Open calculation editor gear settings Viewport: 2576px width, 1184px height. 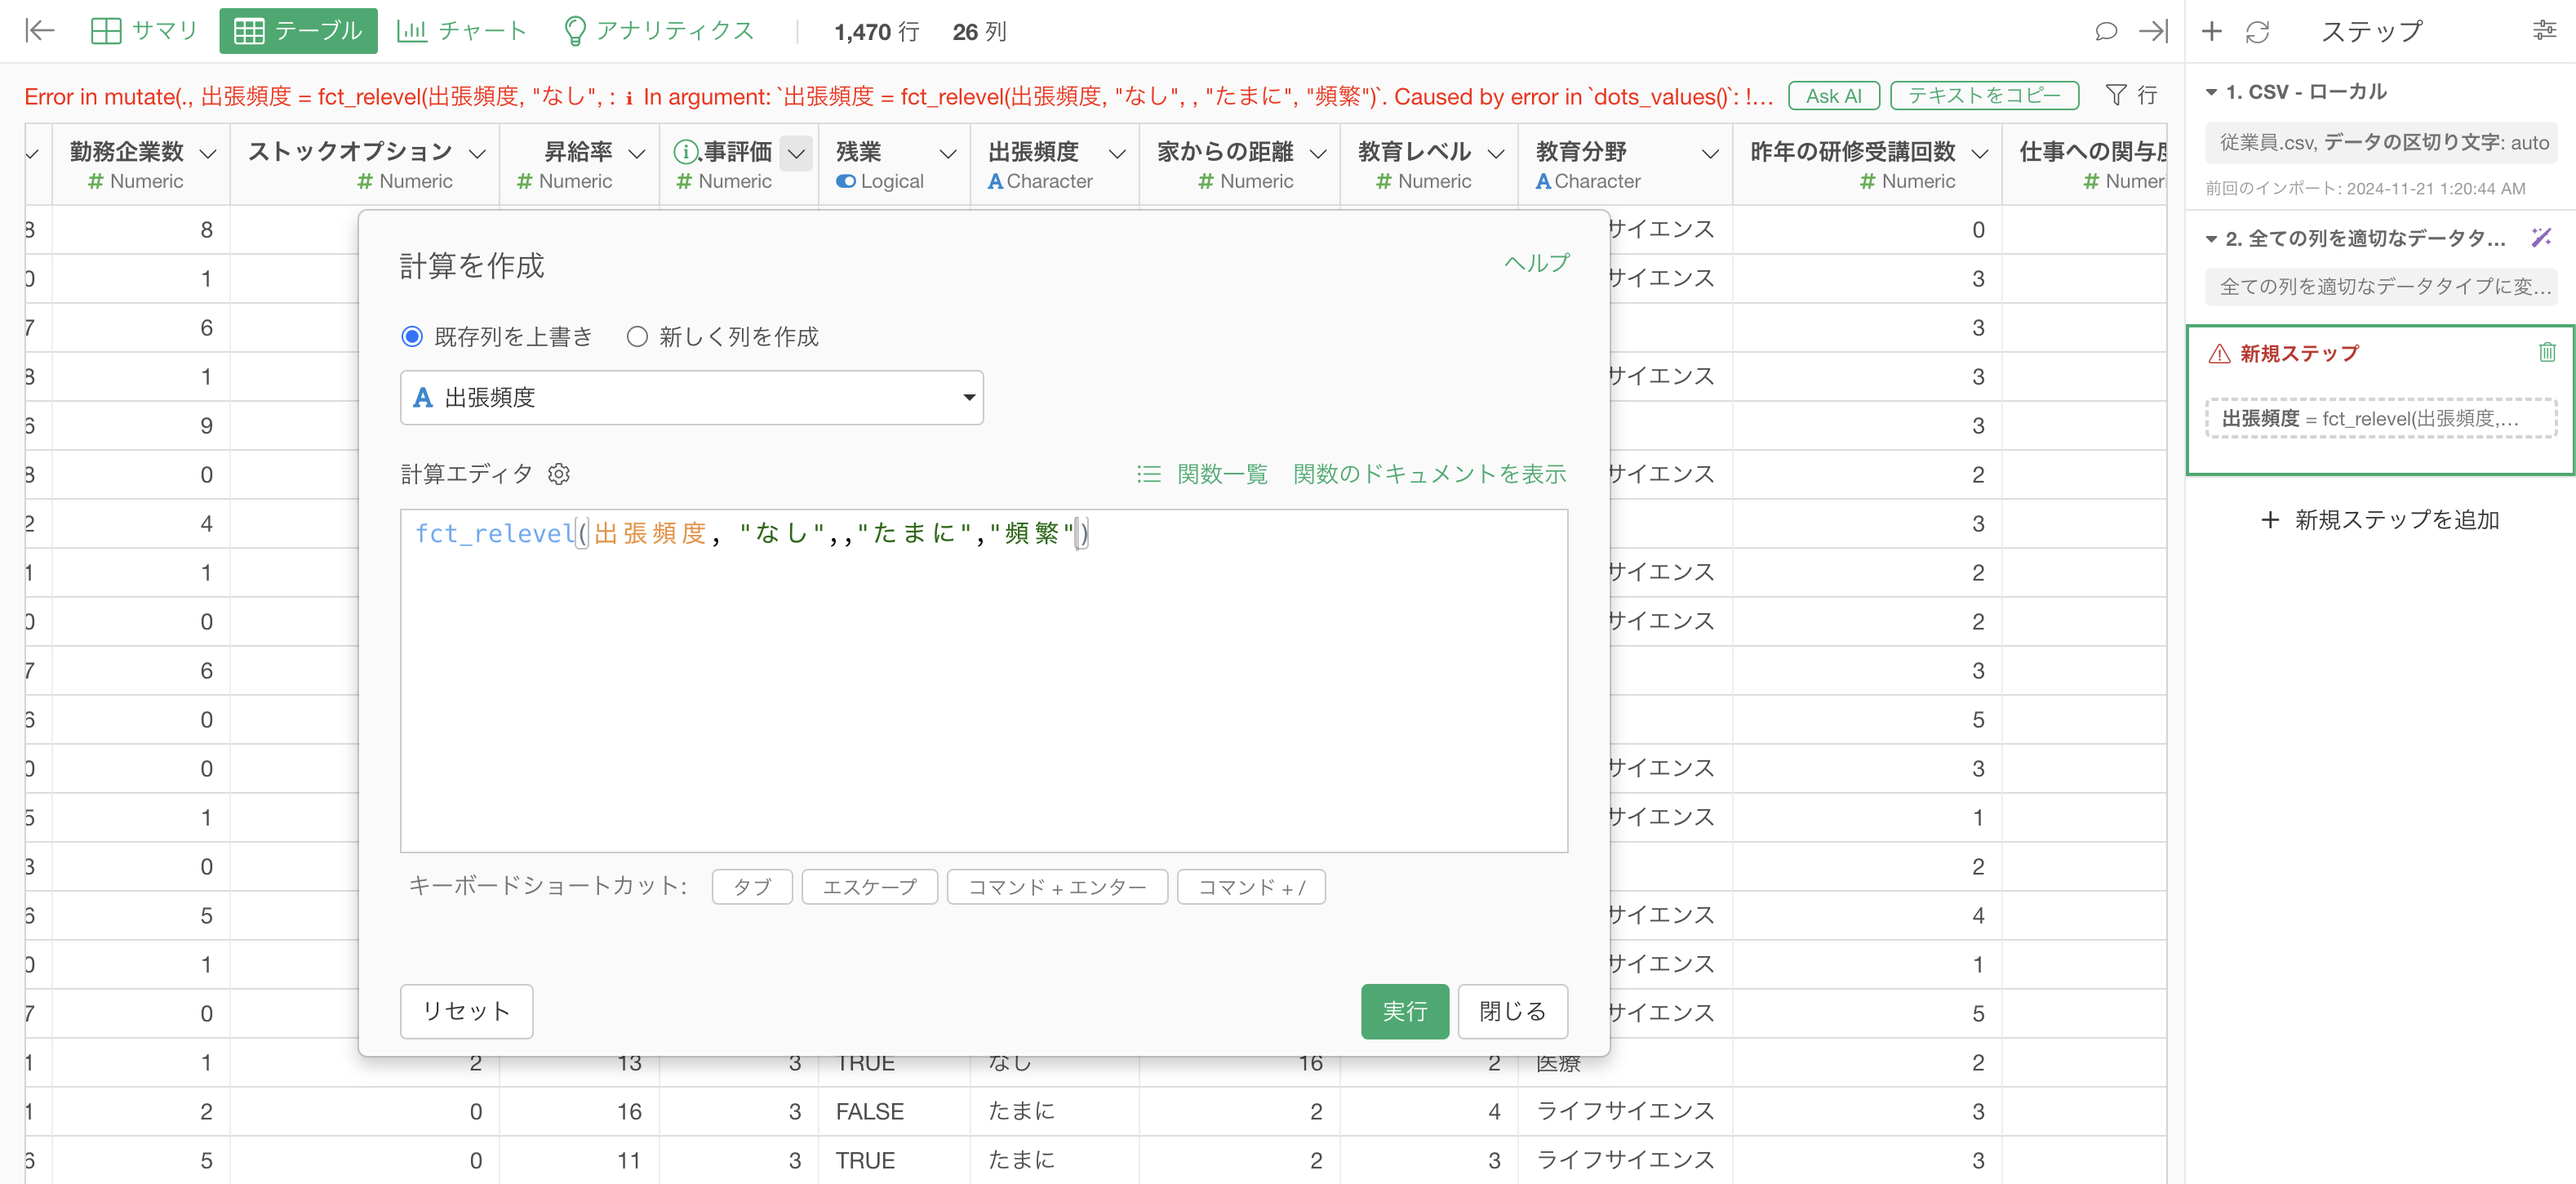559,474
